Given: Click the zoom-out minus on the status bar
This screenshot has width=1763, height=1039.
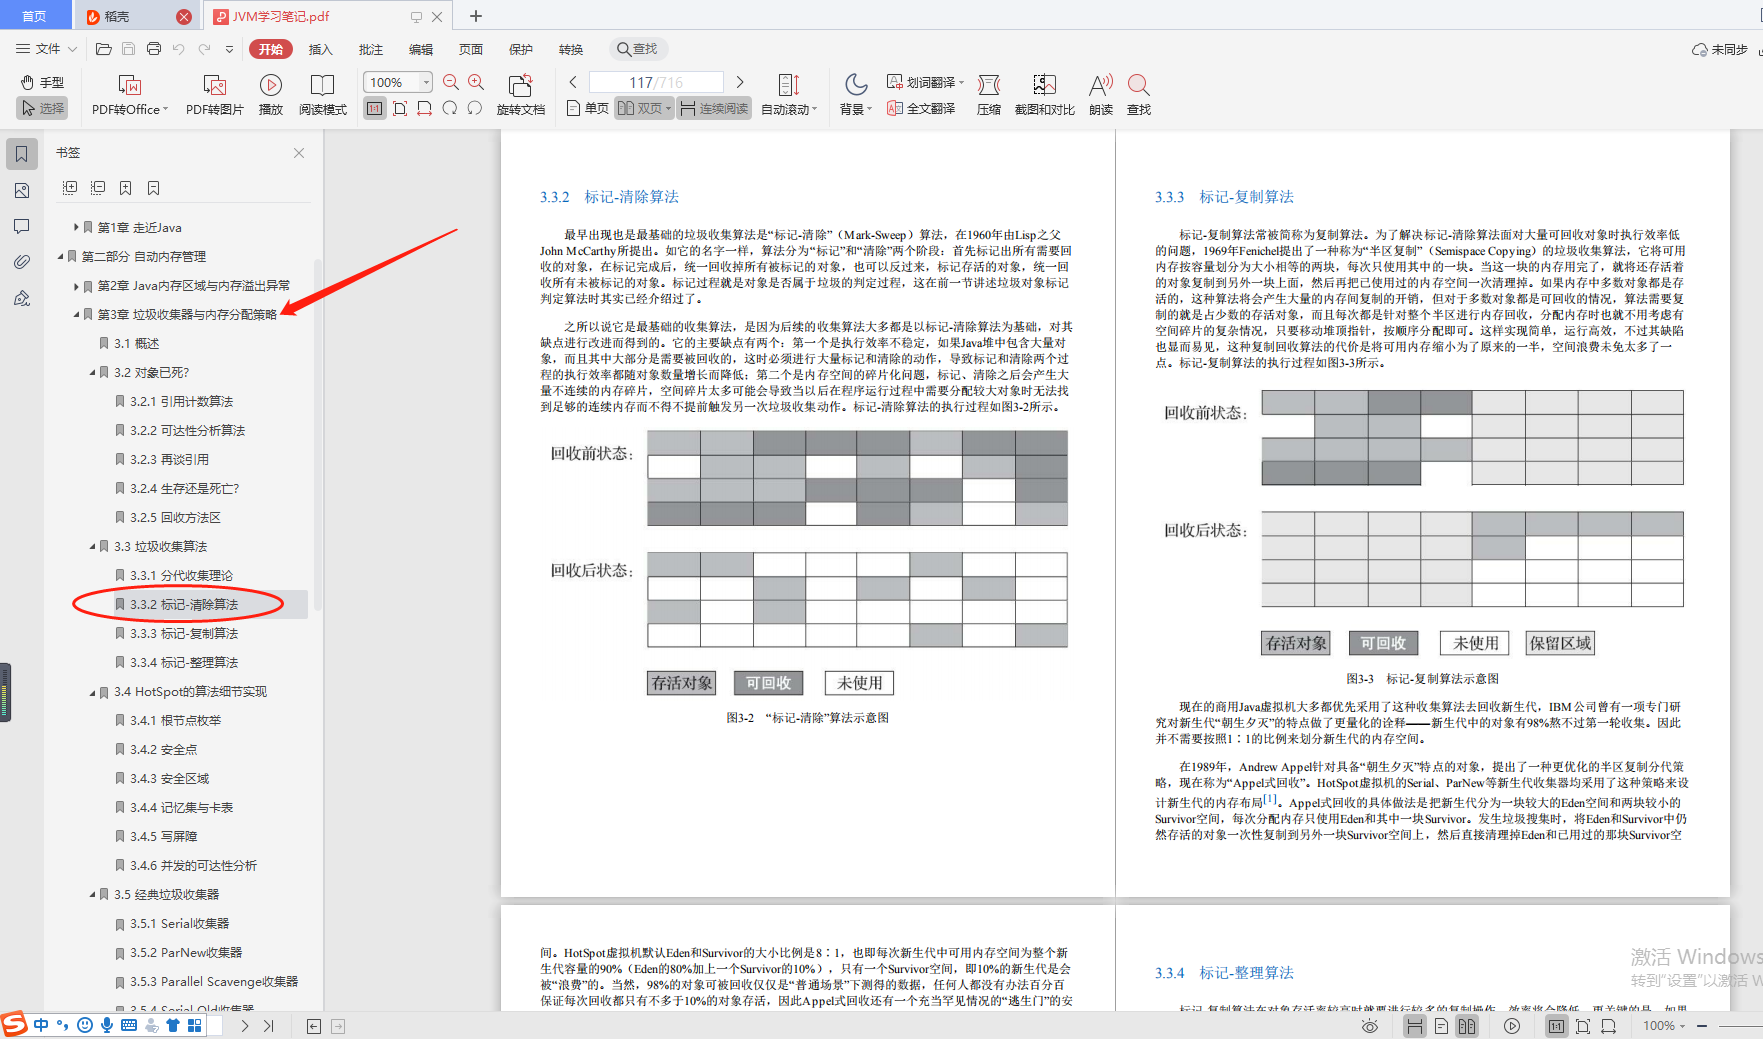Looking at the screenshot, I should point(1701,1026).
